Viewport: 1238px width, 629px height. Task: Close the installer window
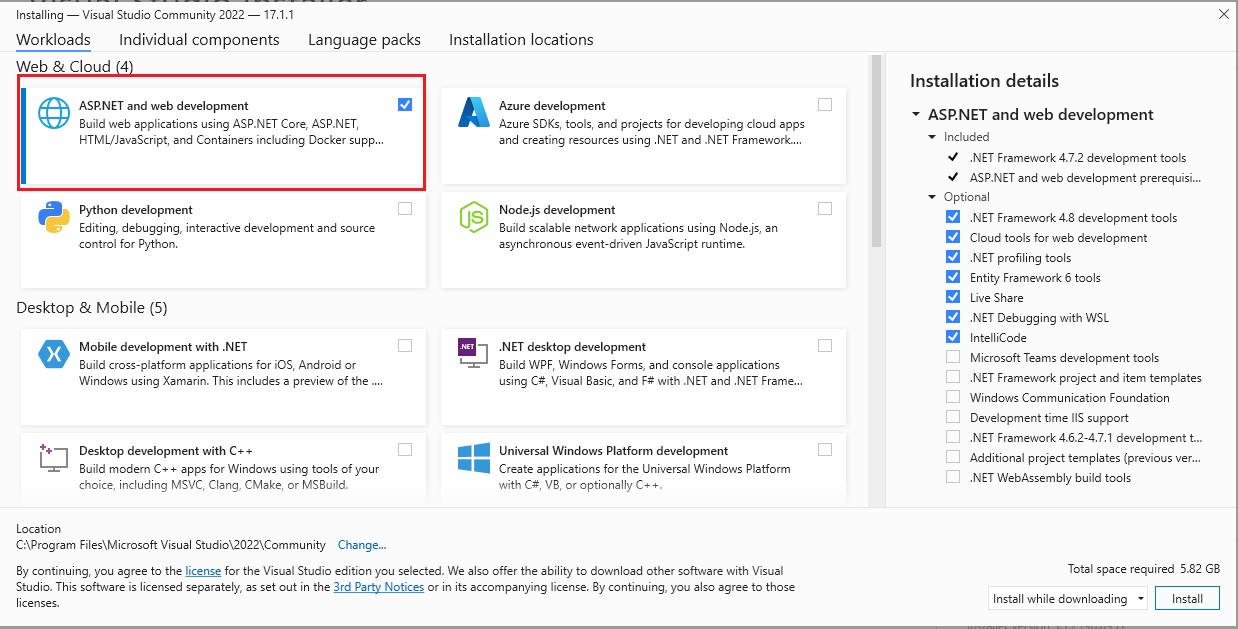[x=1224, y=14]
